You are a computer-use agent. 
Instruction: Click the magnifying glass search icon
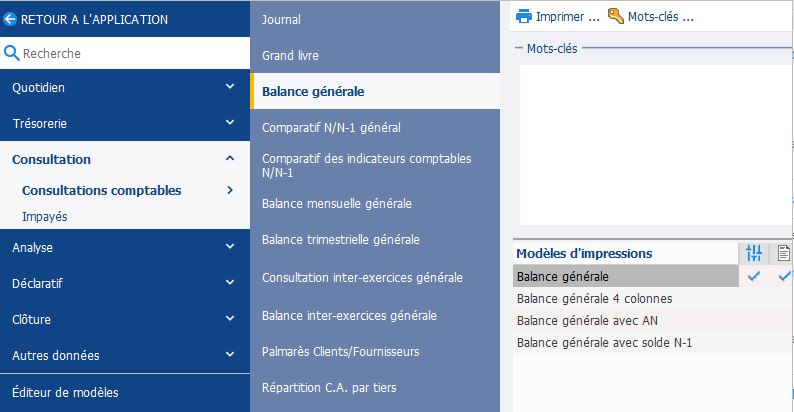[x=11, y=53]
